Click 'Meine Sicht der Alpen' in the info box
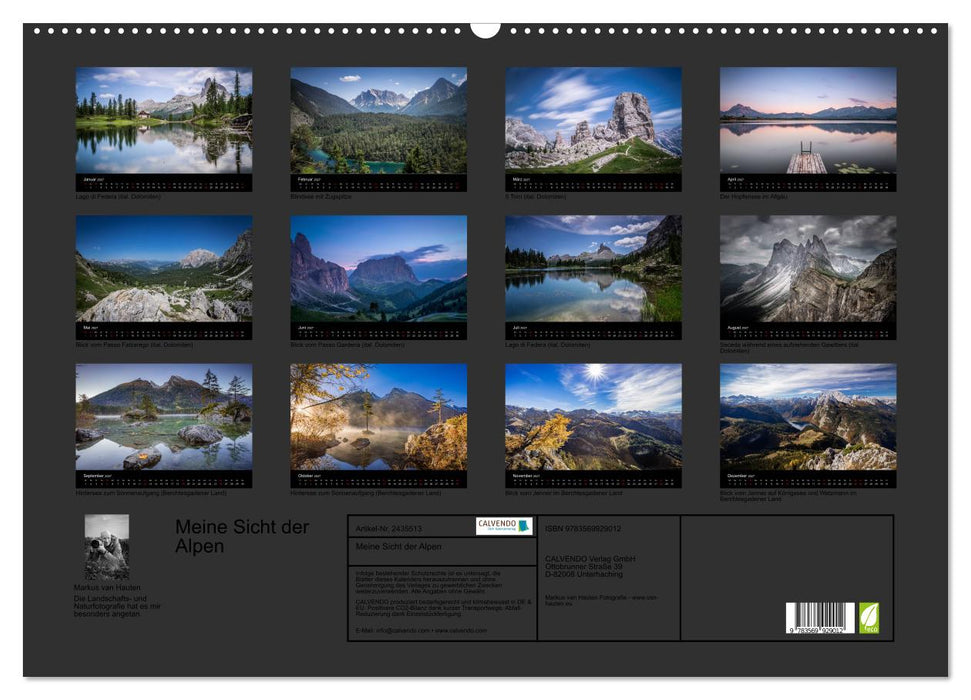This screenshot has height=700, width=971. [398, 546]
